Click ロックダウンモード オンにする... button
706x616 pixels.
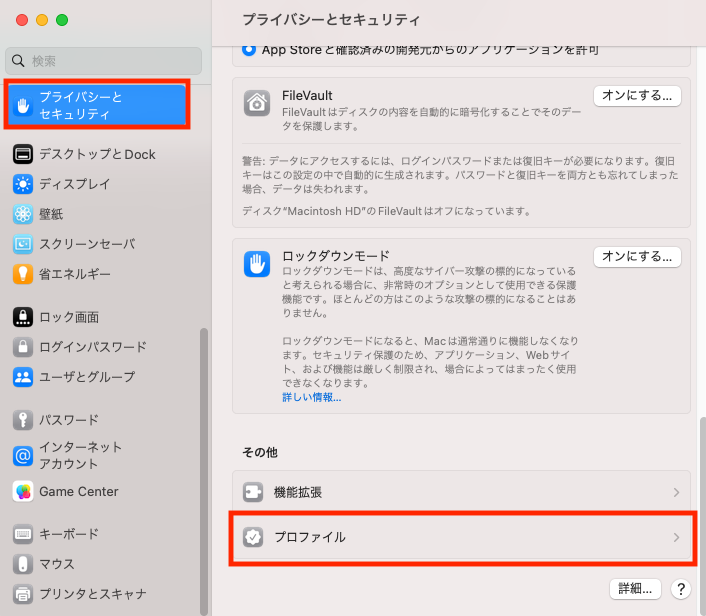[637, 257]
